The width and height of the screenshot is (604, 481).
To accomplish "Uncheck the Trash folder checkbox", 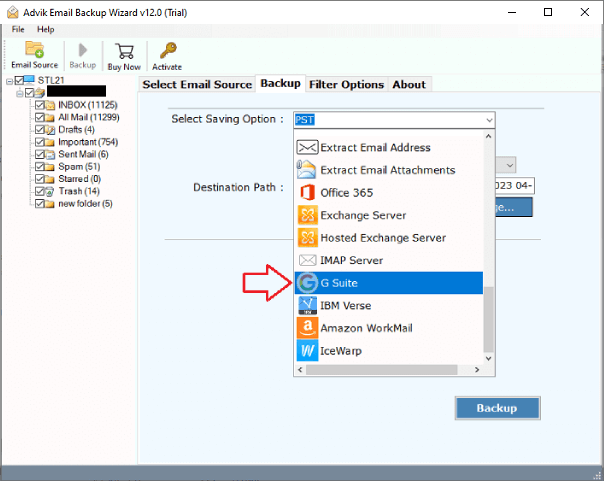I will (40, 191).
